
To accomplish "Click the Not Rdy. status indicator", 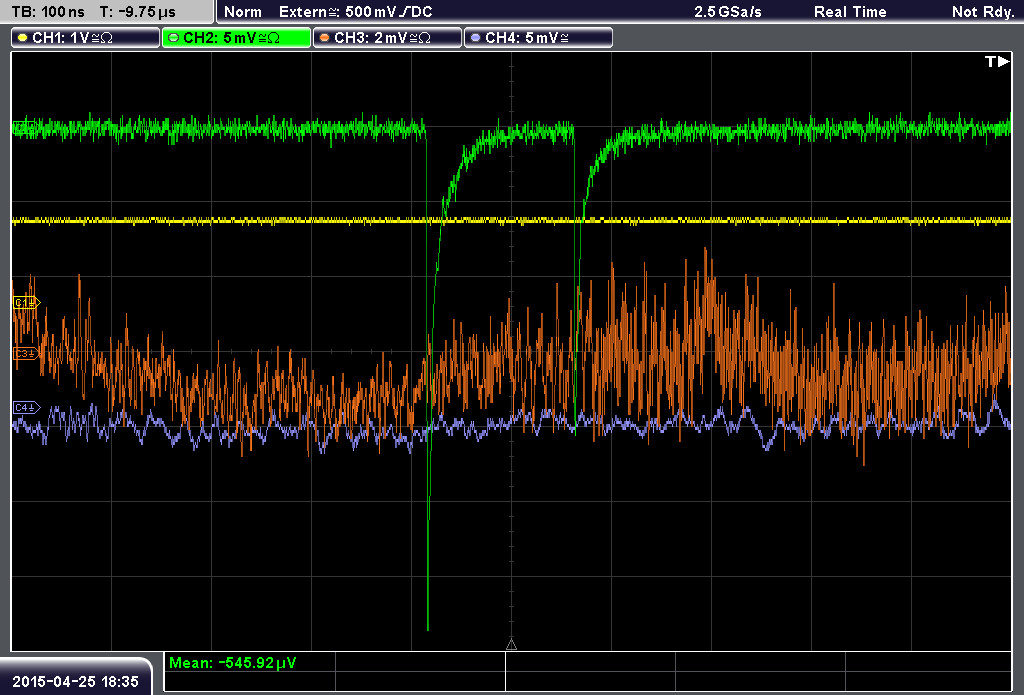I will click(983, 12).
